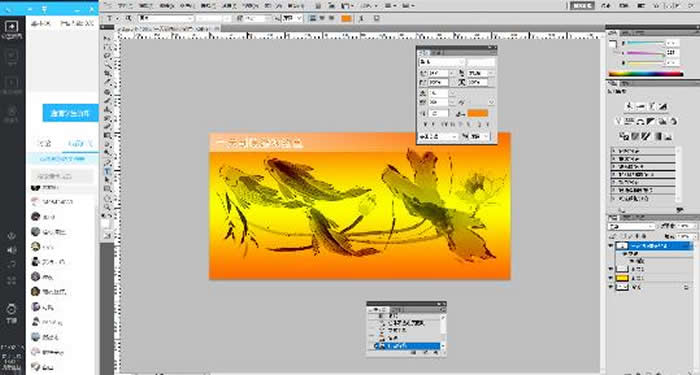700x375 pixels.
Task: Click the dark workspace button in the top bar
Action: pos(582,5)
